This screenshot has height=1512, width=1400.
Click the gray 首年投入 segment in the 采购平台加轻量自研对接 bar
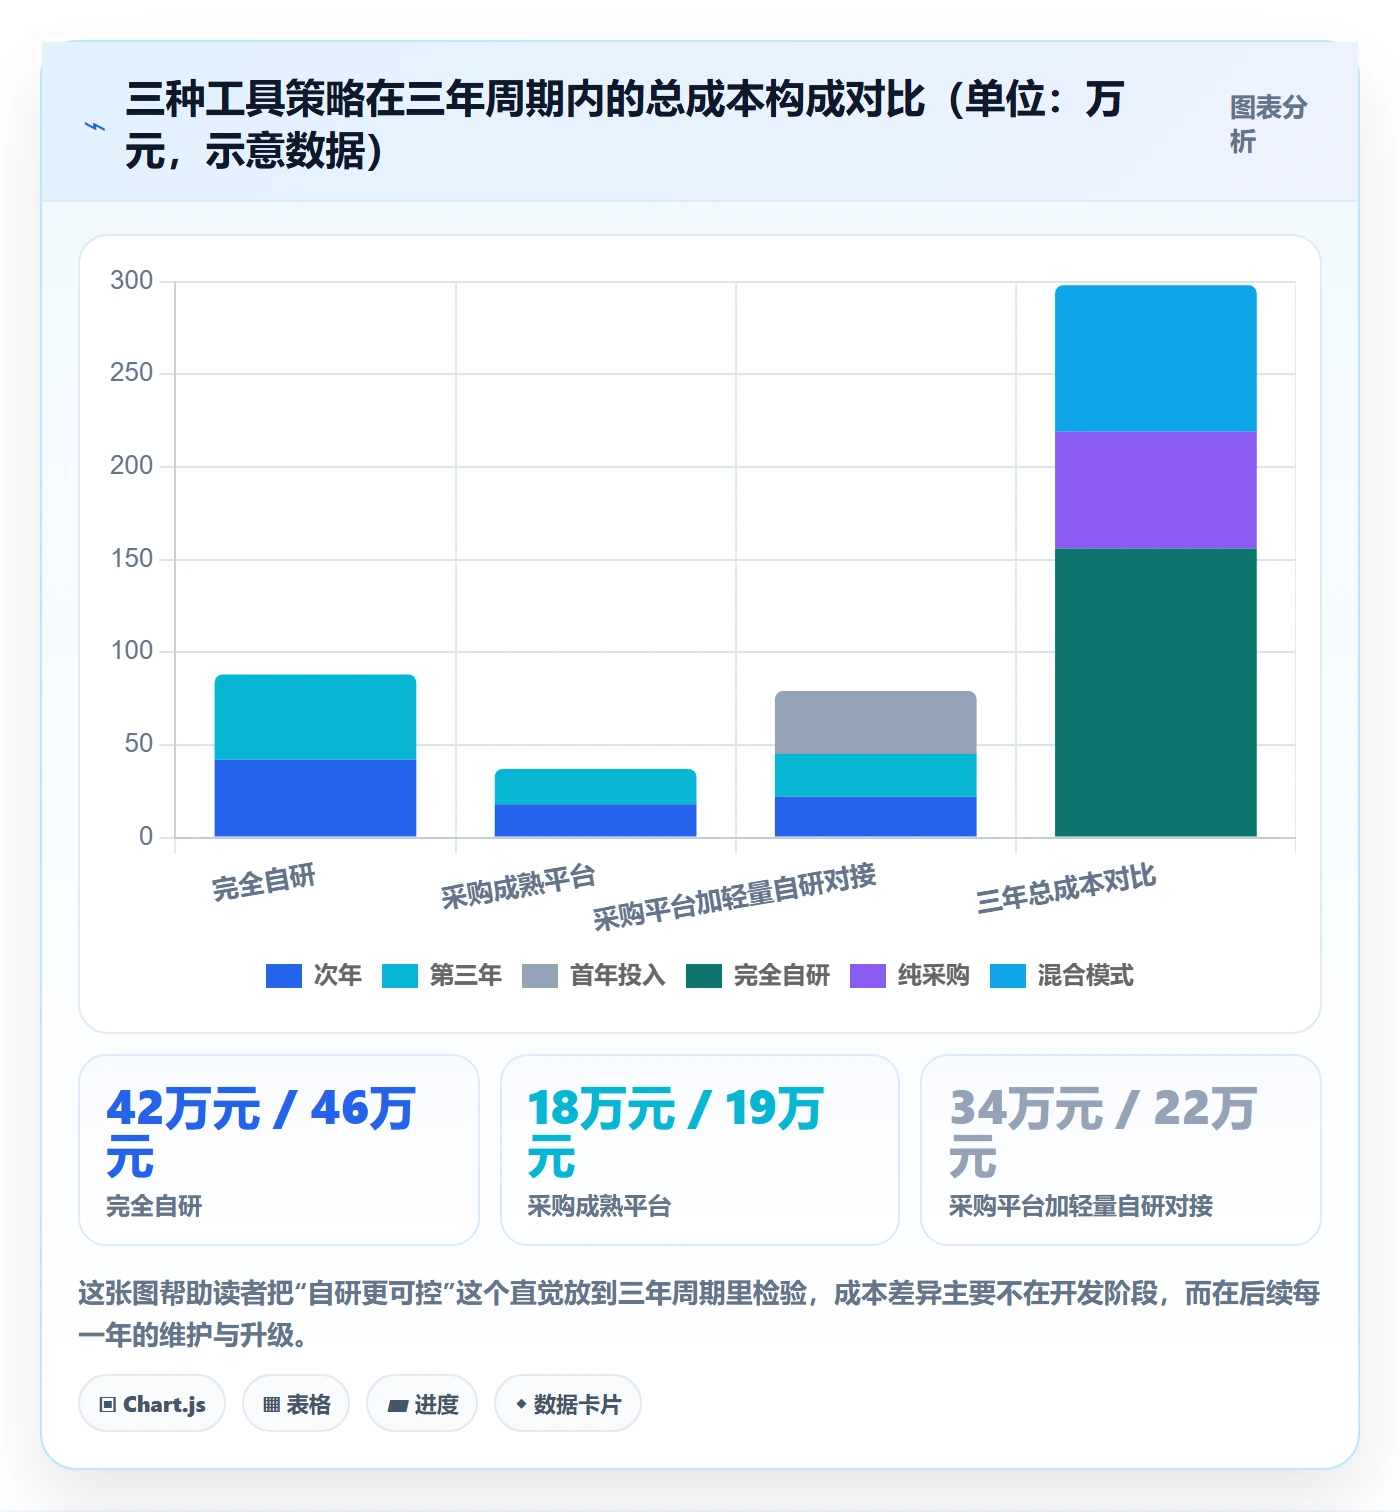coord(875,722)
